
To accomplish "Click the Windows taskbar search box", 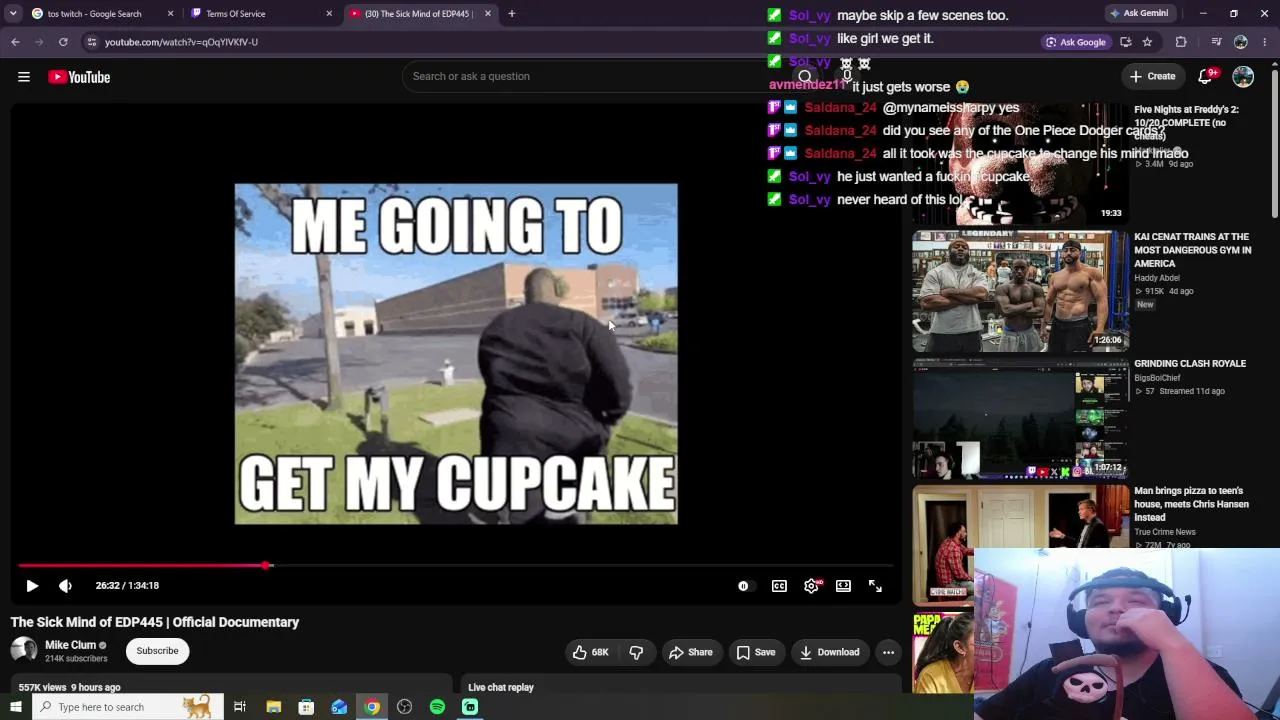I will 127,707.
